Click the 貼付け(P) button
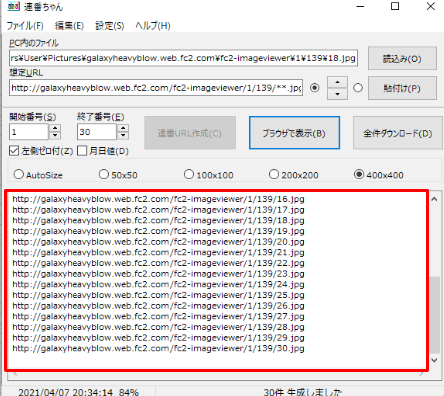444x396 pixels. point(402,88)
